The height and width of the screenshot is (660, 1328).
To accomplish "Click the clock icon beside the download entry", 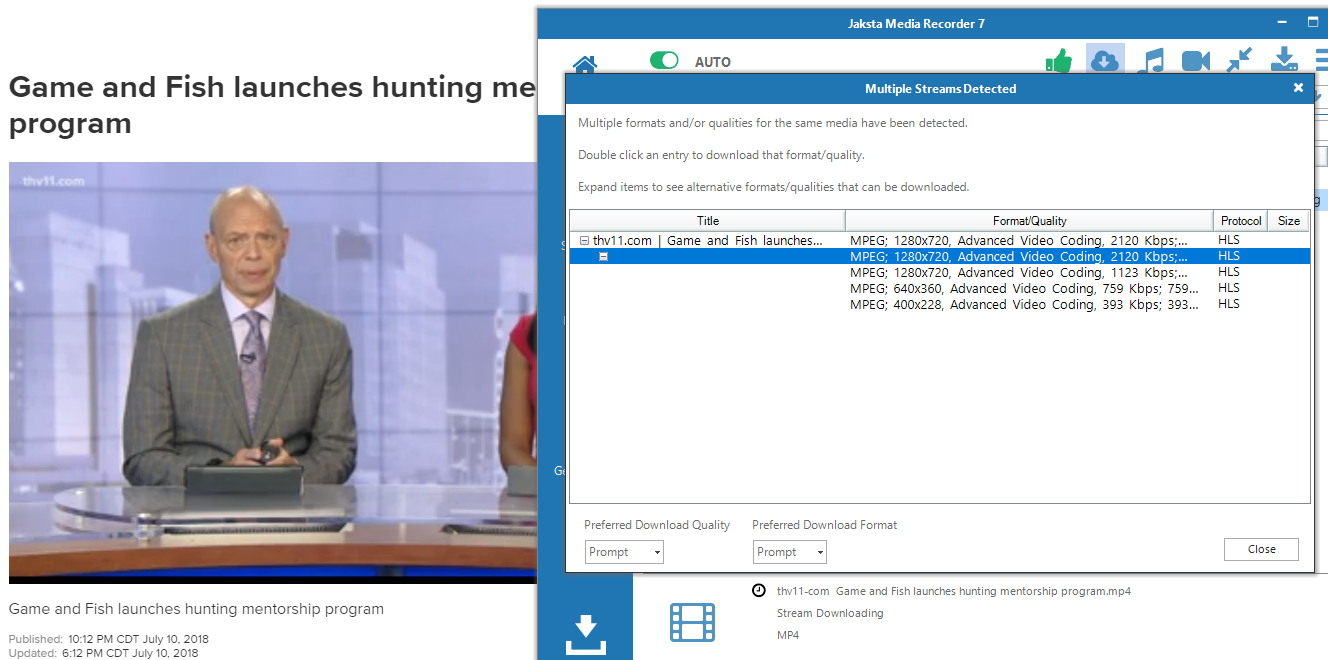I will (759, 590).
